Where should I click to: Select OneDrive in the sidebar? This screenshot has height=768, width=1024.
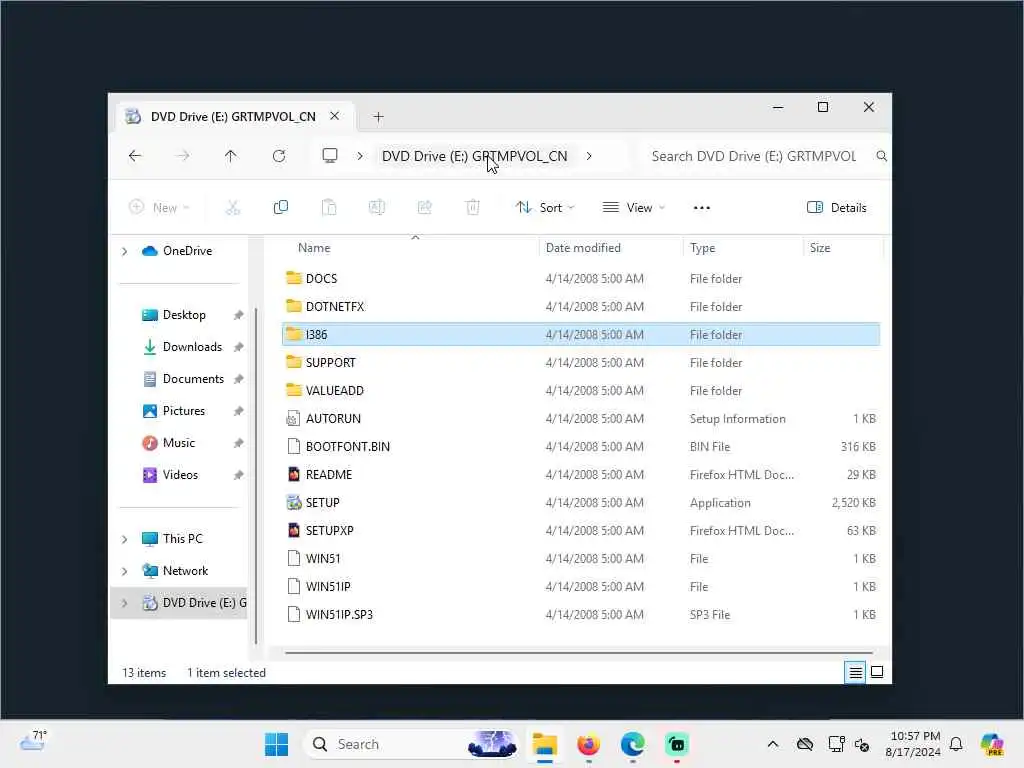(187, 251)
